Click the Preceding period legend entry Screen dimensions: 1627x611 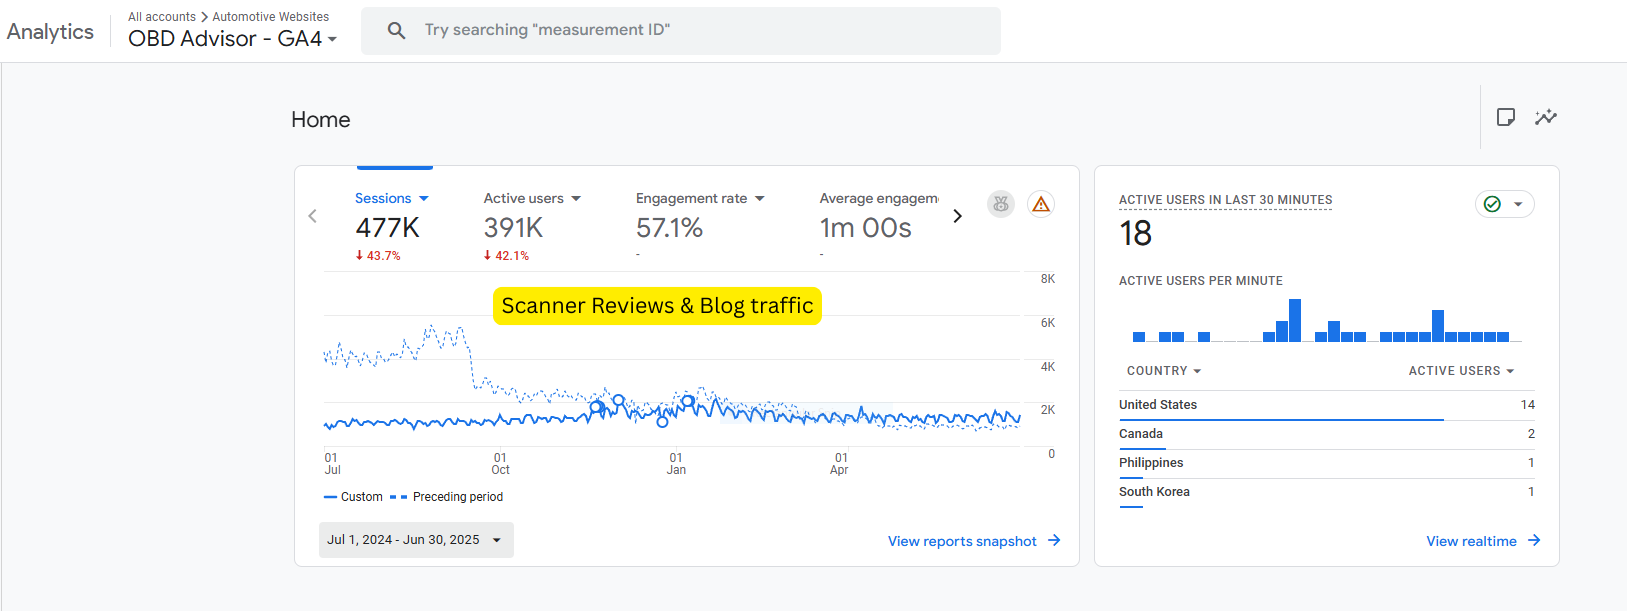tap(446, 497)
